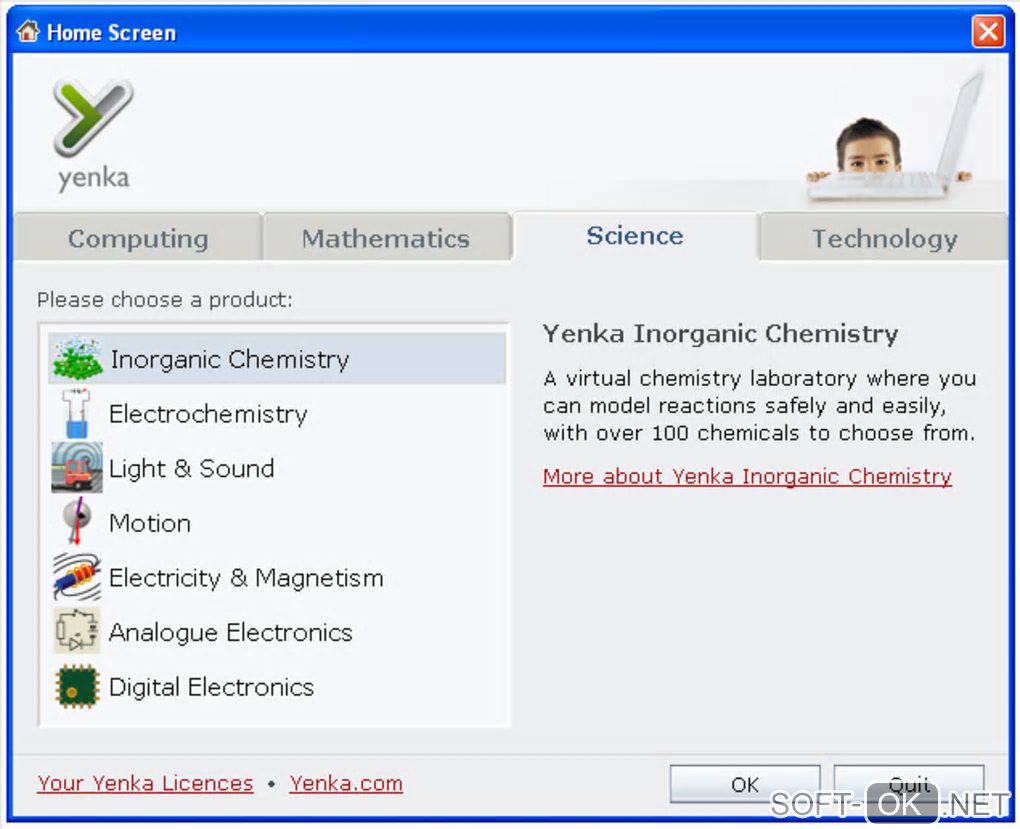Screen dimensions: 1020x829
Task: Click the Electrochemistry beaker icon
Action: (x=77, y=413)
